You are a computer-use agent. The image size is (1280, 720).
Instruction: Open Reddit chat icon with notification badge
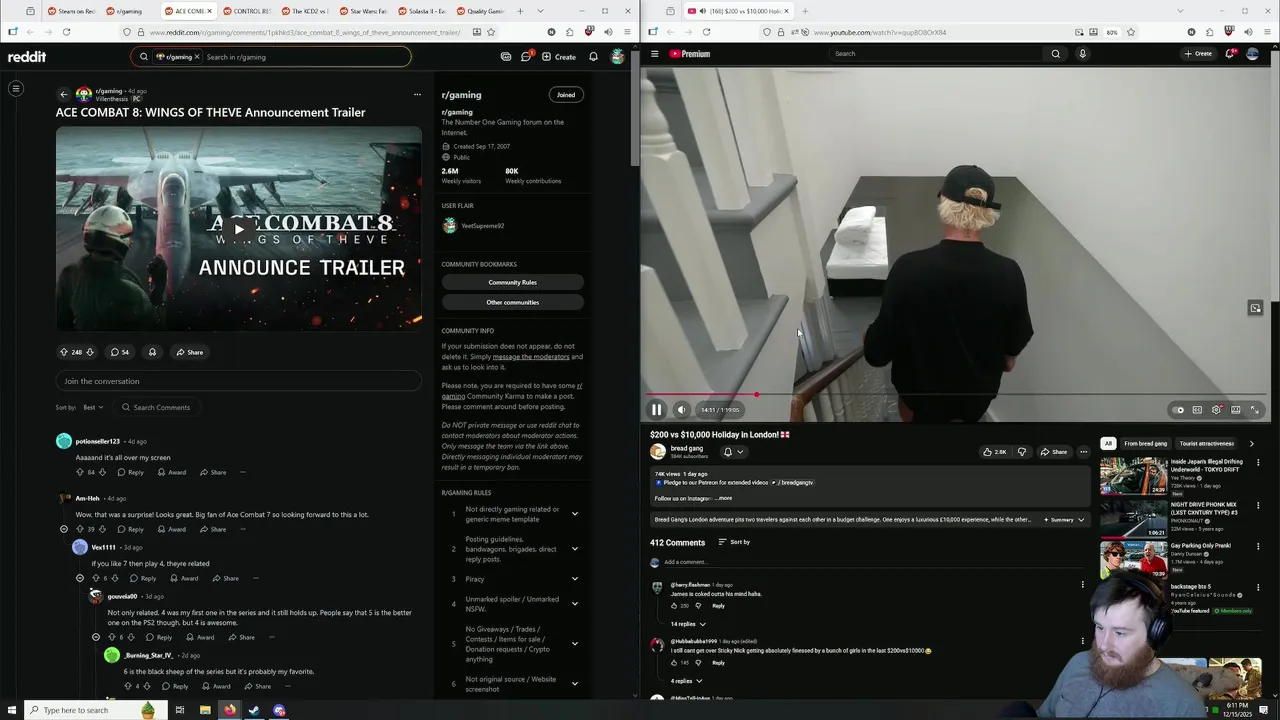tap(526, 57)
